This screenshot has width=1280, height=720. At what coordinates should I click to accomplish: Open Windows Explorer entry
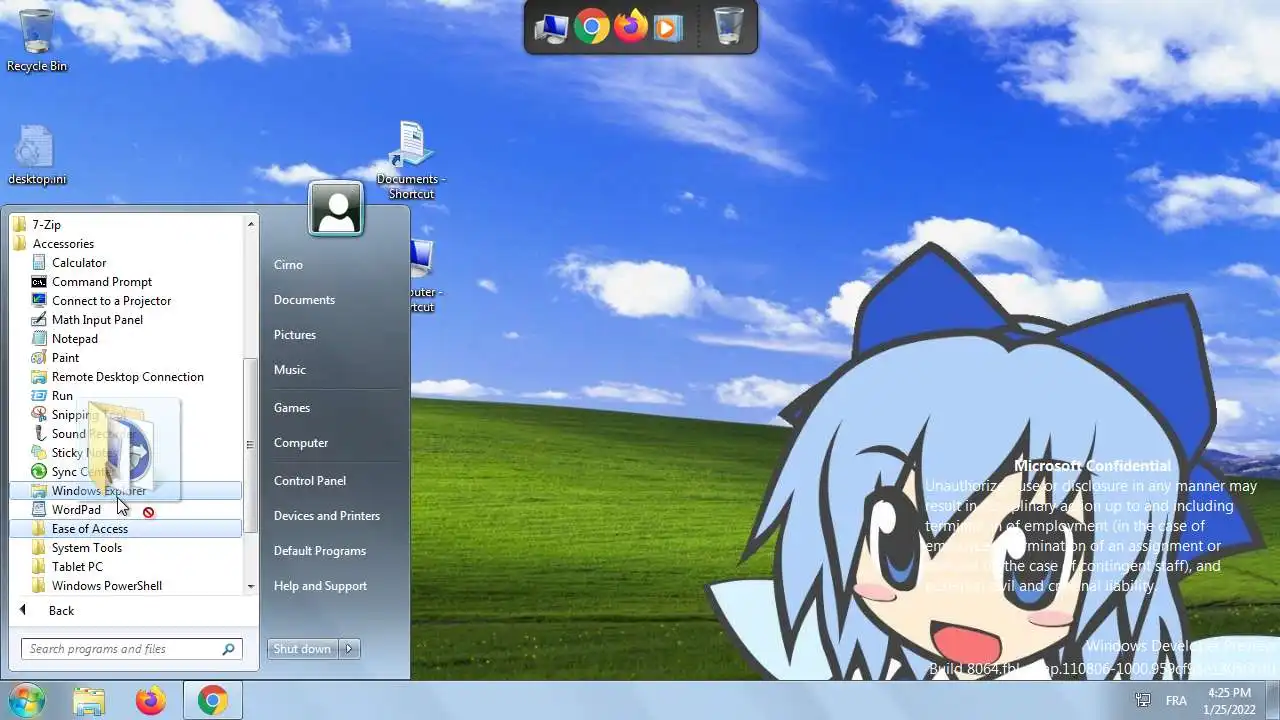click(125, 491)
